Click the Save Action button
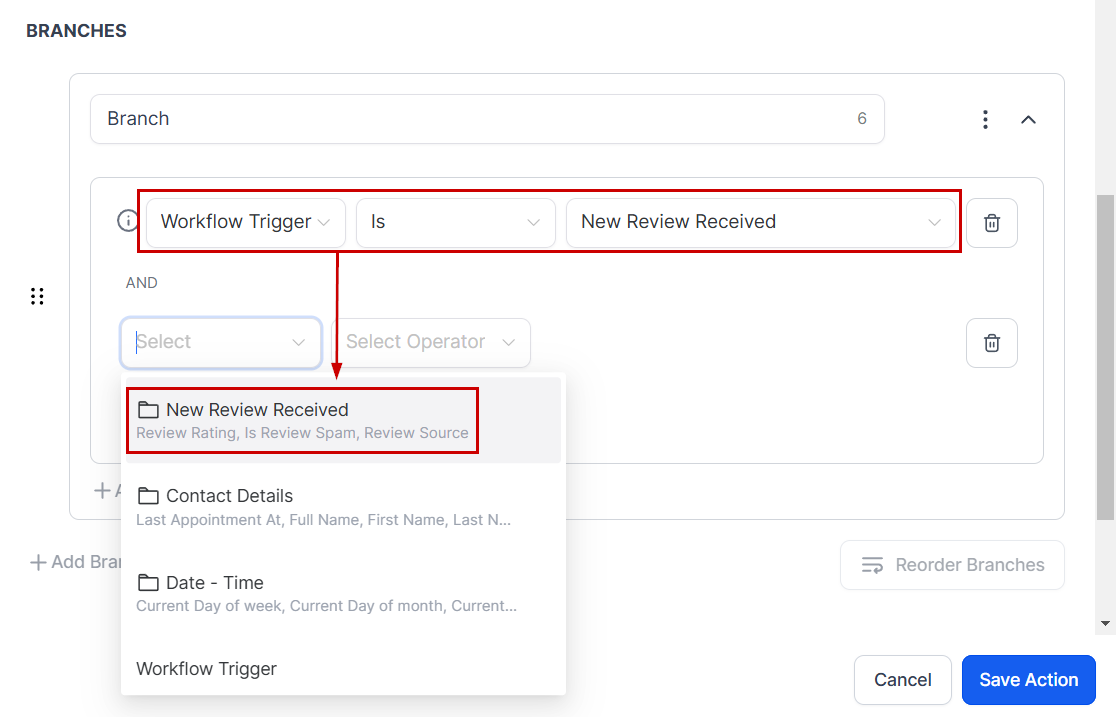 click(x=1028, y=680)
